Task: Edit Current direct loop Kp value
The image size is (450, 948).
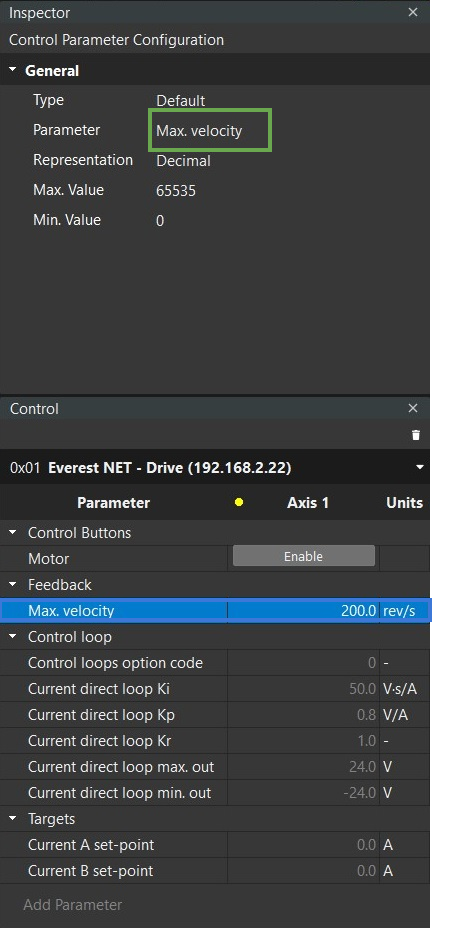Action: (304, 715)
